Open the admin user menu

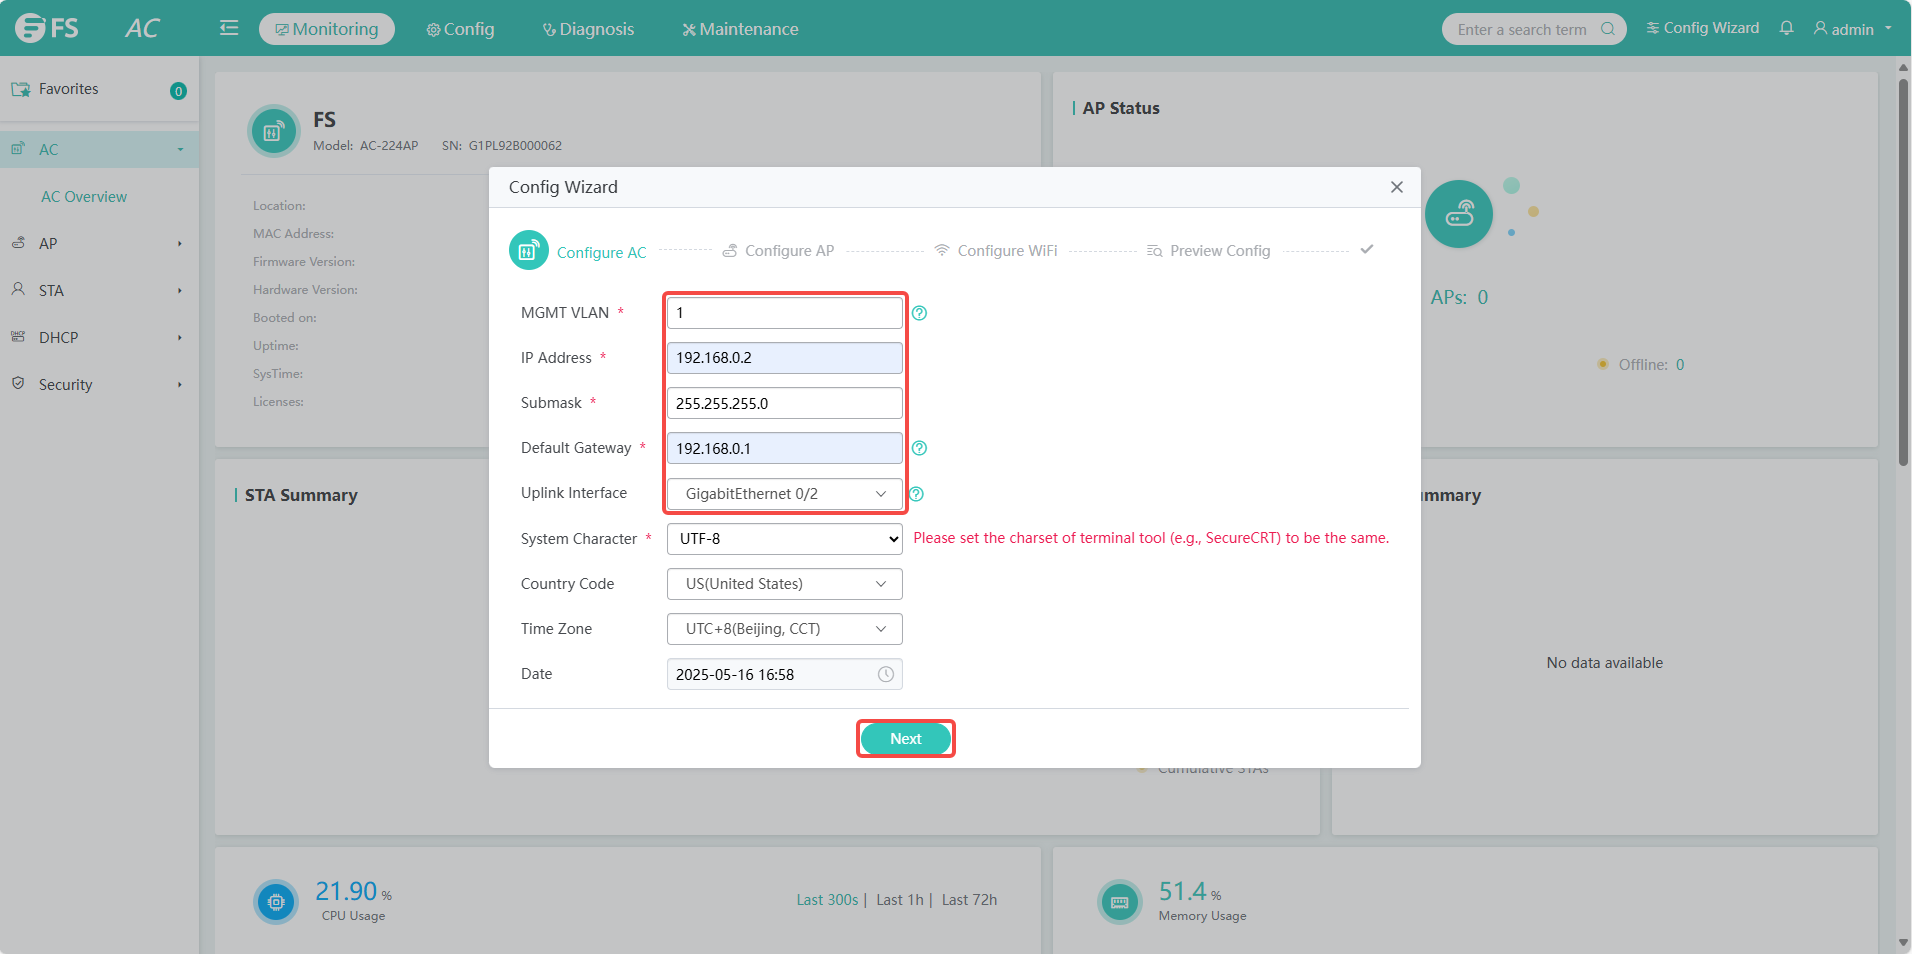[x=1852, y=29]
